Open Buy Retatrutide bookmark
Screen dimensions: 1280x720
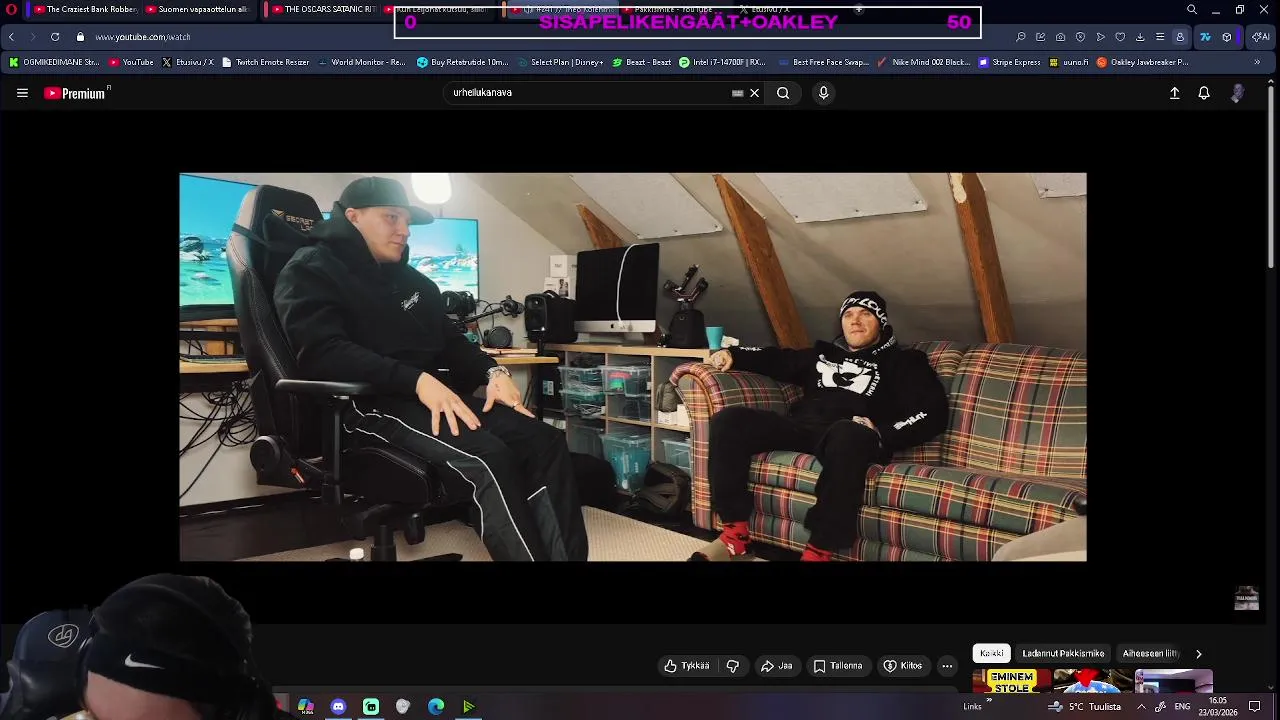[x=463, y=62]
